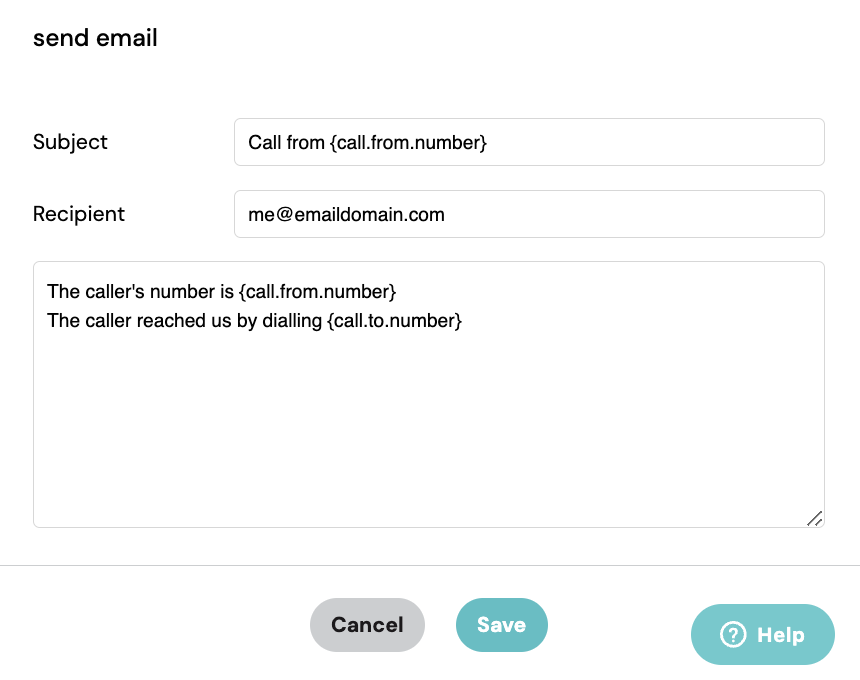Cancel the send email dialog
860x680 pixels.
coord(367,625)
